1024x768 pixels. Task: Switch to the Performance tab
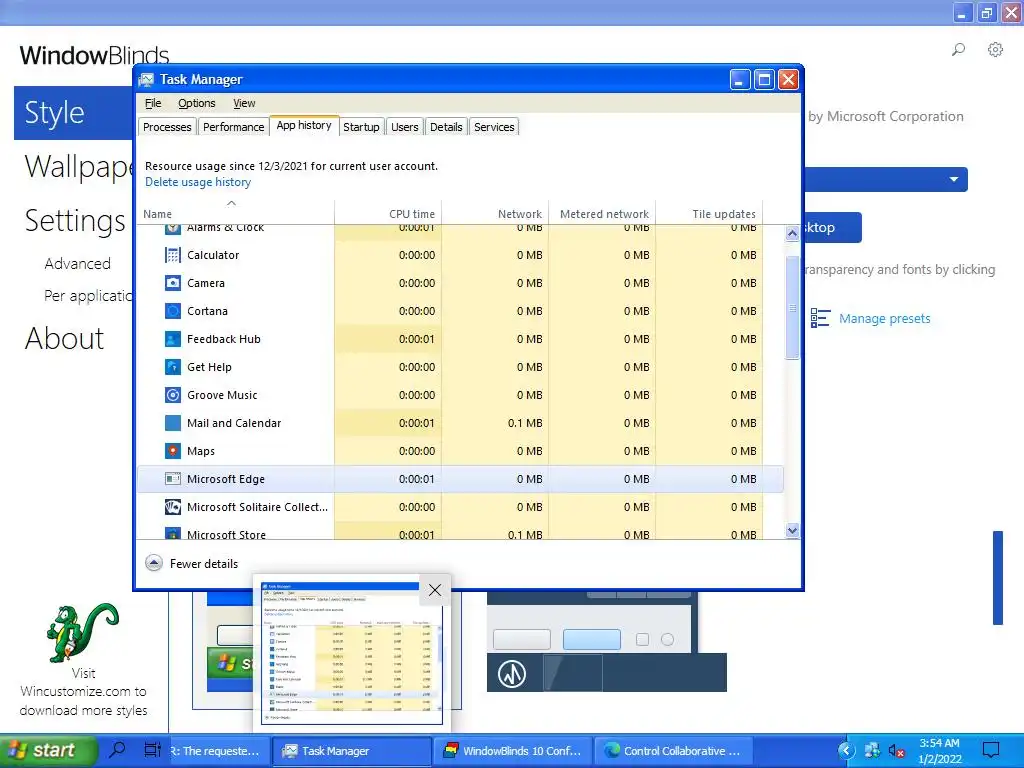coord(233,127)
